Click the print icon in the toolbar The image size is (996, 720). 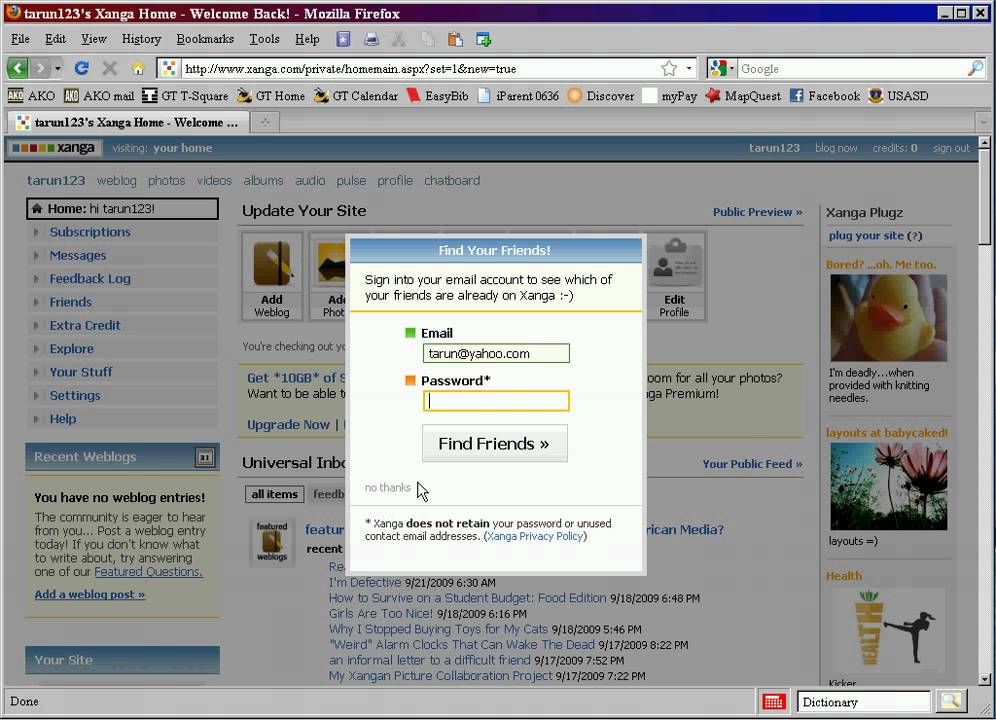point(371,39)
